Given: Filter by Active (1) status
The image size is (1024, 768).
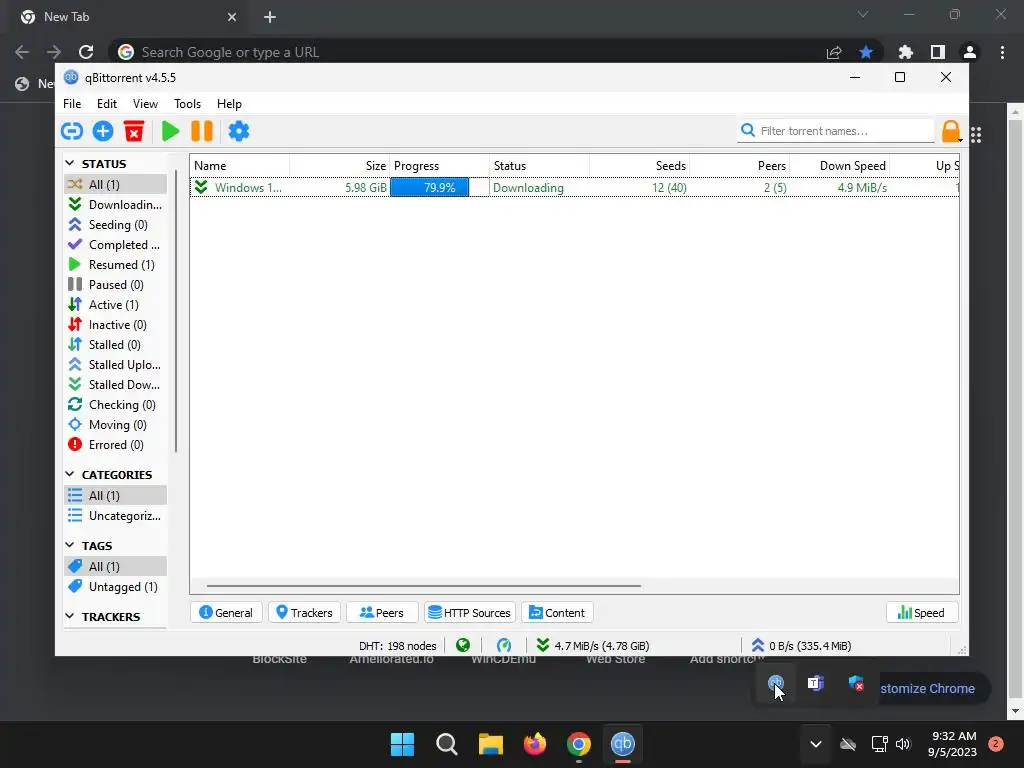Looking at the screenshot, I should (116, 305).
